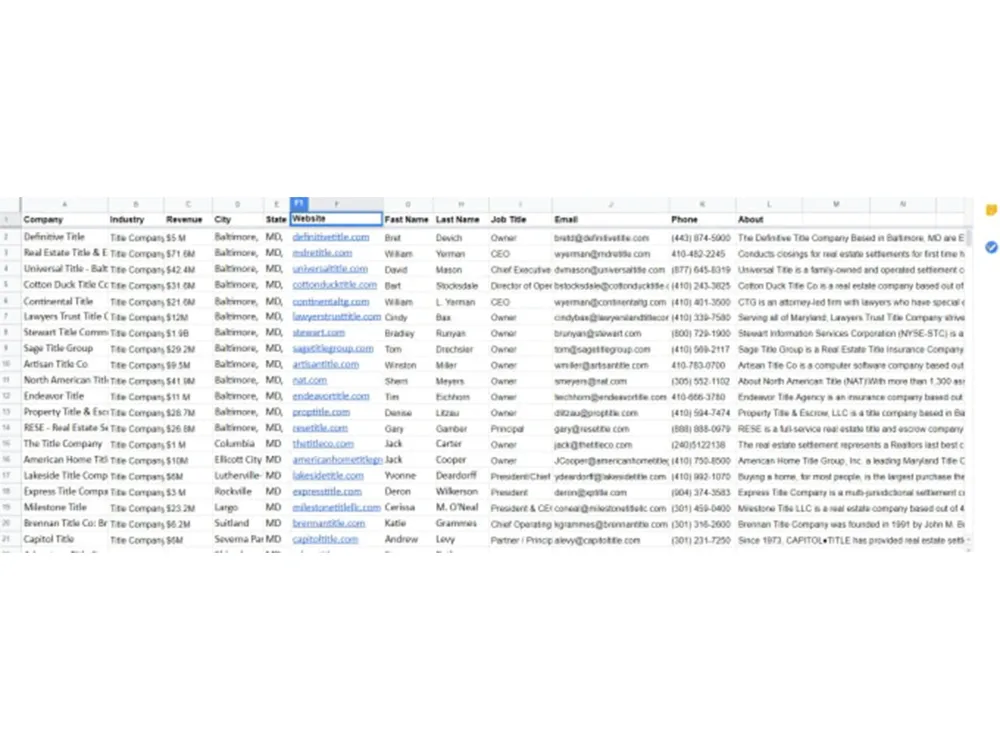Select the $1.9B revenue cell
The image size is (1000, 750).
pos(188,334)
